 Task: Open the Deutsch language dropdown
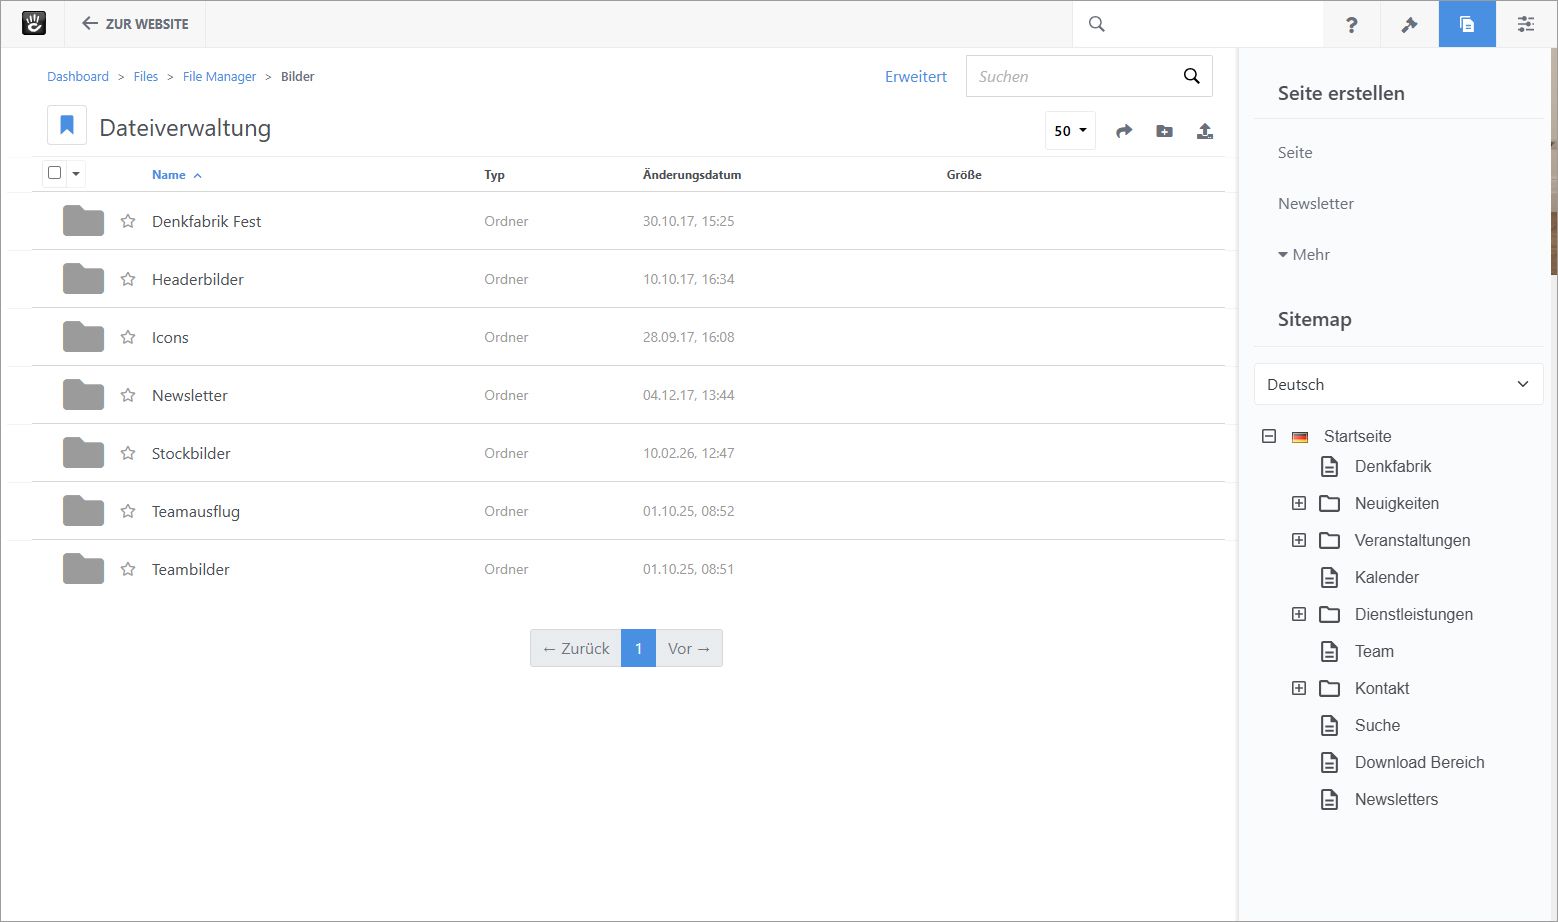pyautogui.click(x=1397, y=384)
